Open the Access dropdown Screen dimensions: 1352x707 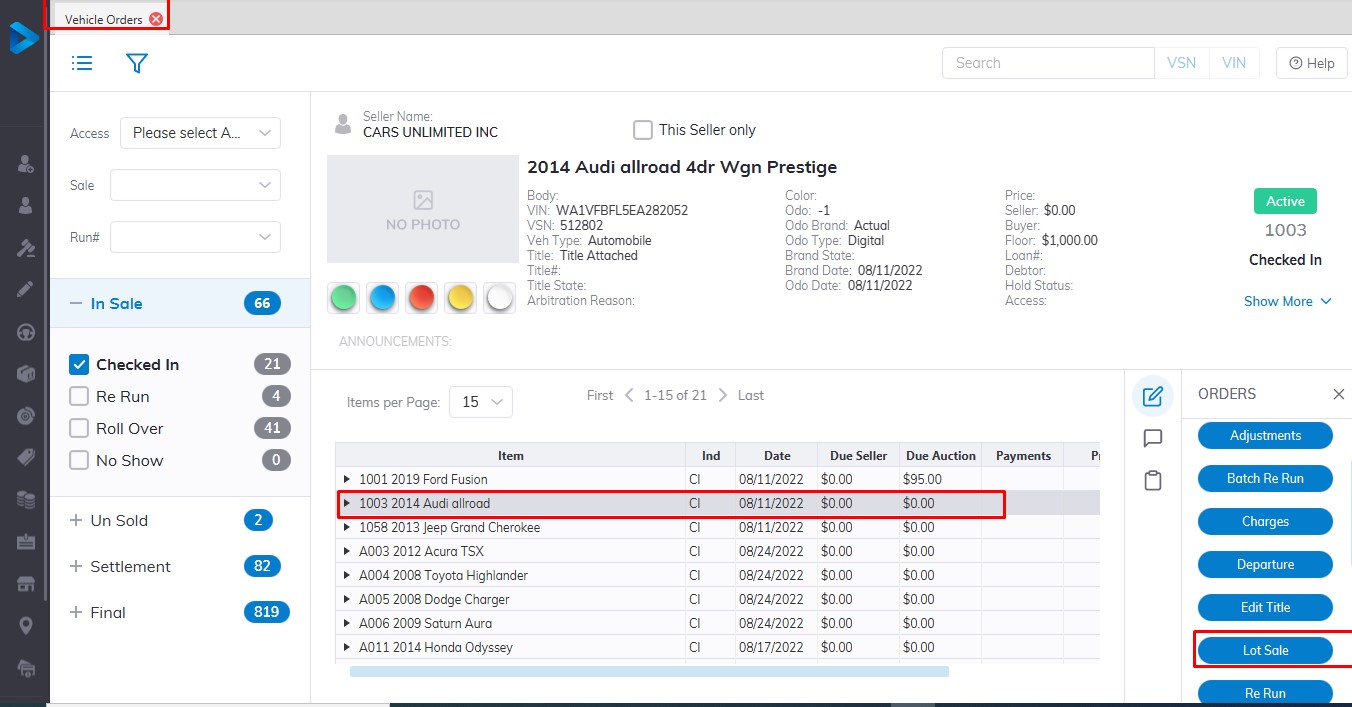point(200,133)
